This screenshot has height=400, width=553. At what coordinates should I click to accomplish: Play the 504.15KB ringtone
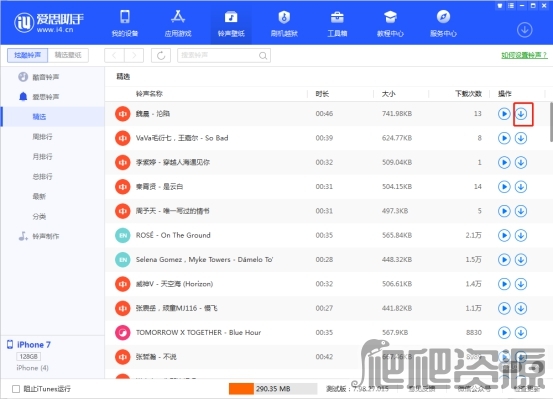(504, 187)
